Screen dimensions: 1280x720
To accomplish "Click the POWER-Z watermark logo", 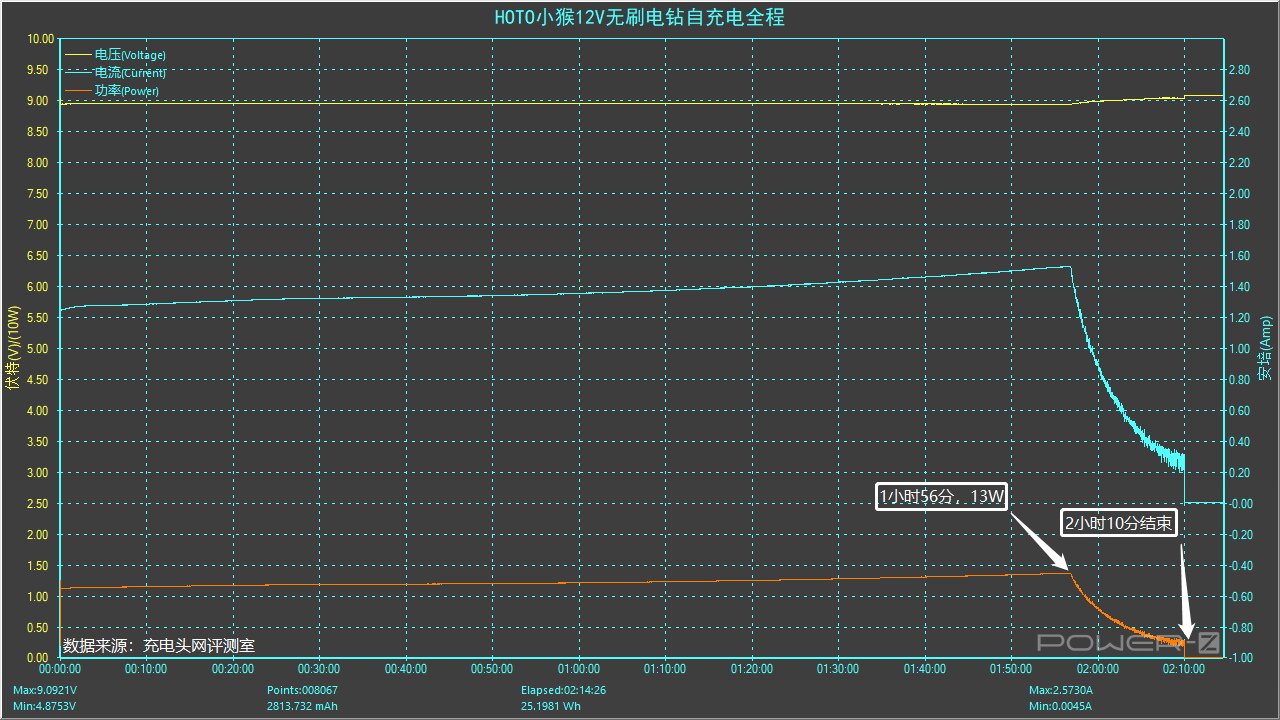I will coord(1128,643).
